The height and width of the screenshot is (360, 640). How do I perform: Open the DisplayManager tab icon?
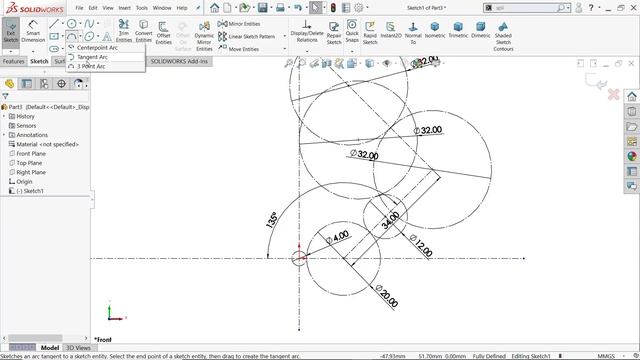78,84
